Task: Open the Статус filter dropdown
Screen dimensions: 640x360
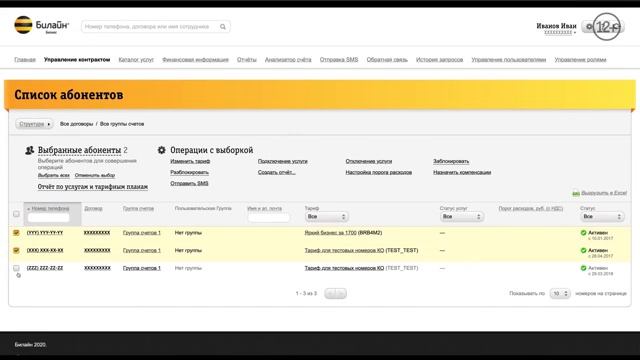Action: click(x=602, y=216)
